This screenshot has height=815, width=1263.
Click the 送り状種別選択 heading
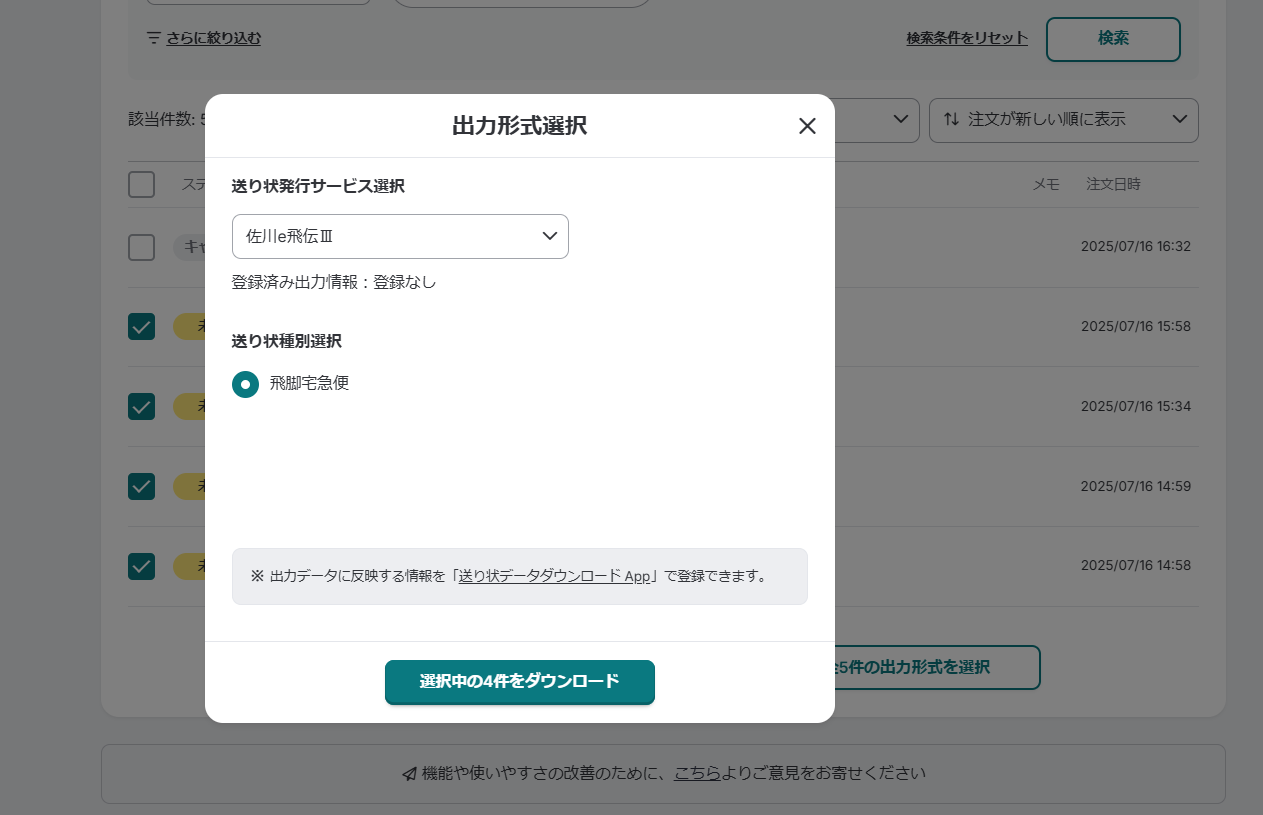tap(287, 341)
